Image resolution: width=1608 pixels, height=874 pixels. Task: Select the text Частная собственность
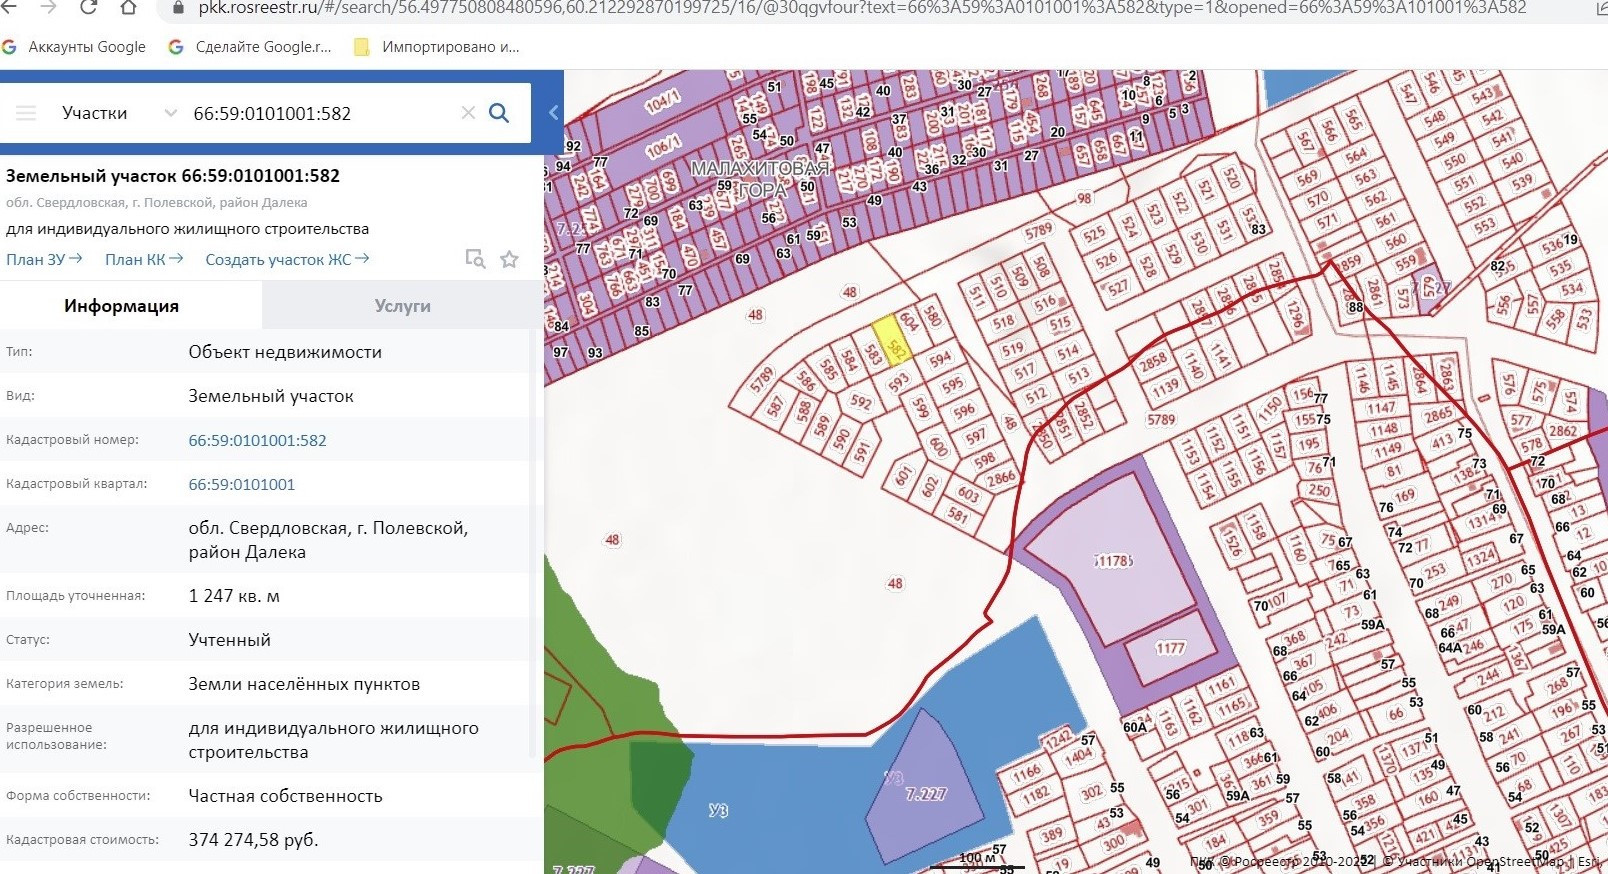tap(286, 796)
